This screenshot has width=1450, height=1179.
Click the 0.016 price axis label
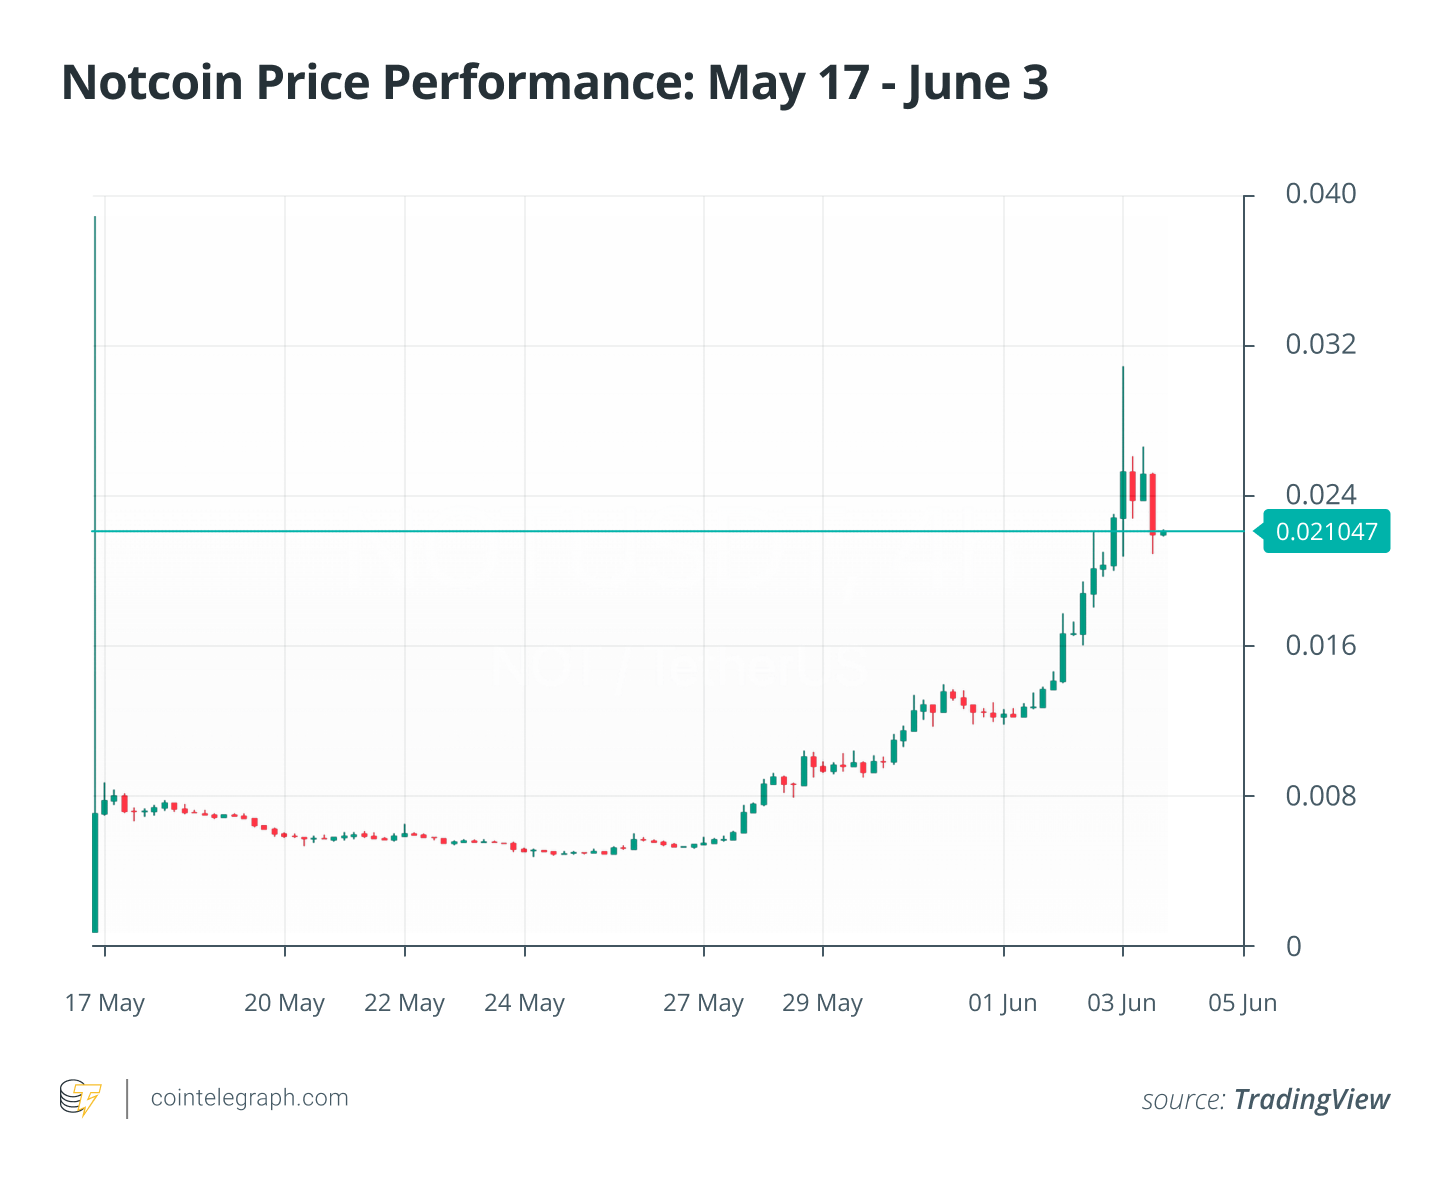click(1321, 646)
